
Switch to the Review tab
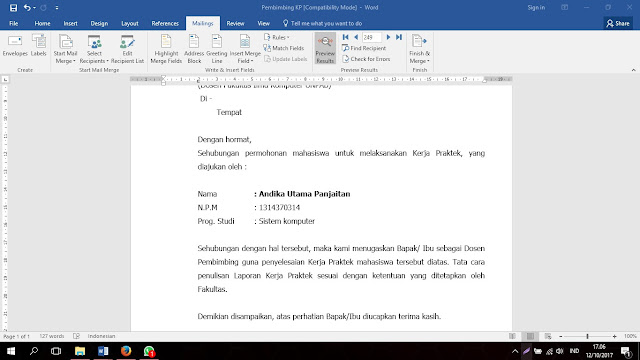236,23
